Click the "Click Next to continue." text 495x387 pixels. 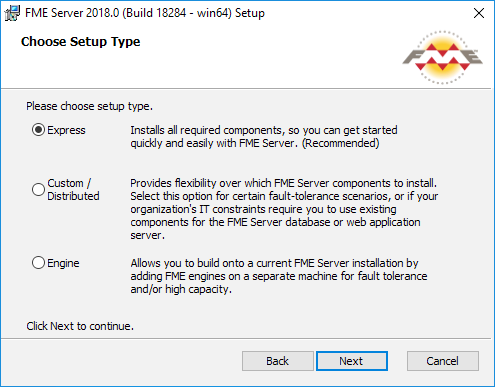[80, 326]
